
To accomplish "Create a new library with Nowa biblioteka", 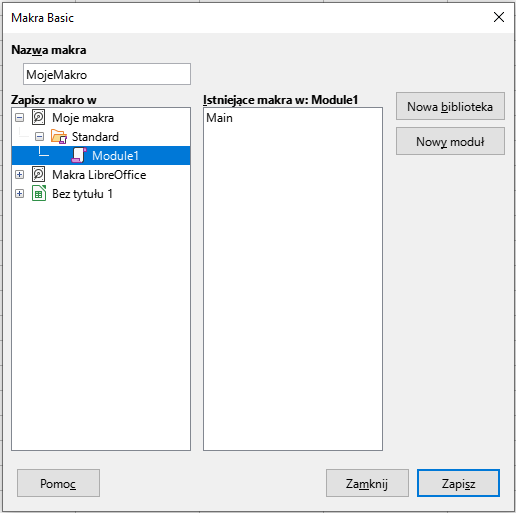I will coord(450,106).
